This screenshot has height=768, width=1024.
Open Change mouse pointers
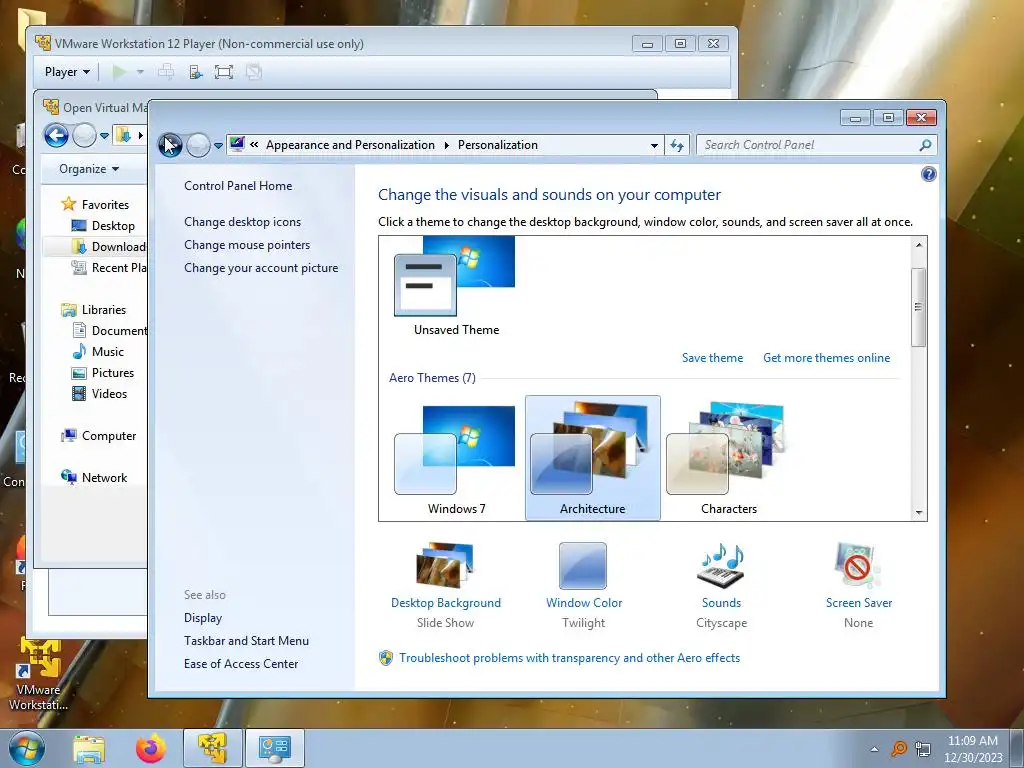point(247,244)
